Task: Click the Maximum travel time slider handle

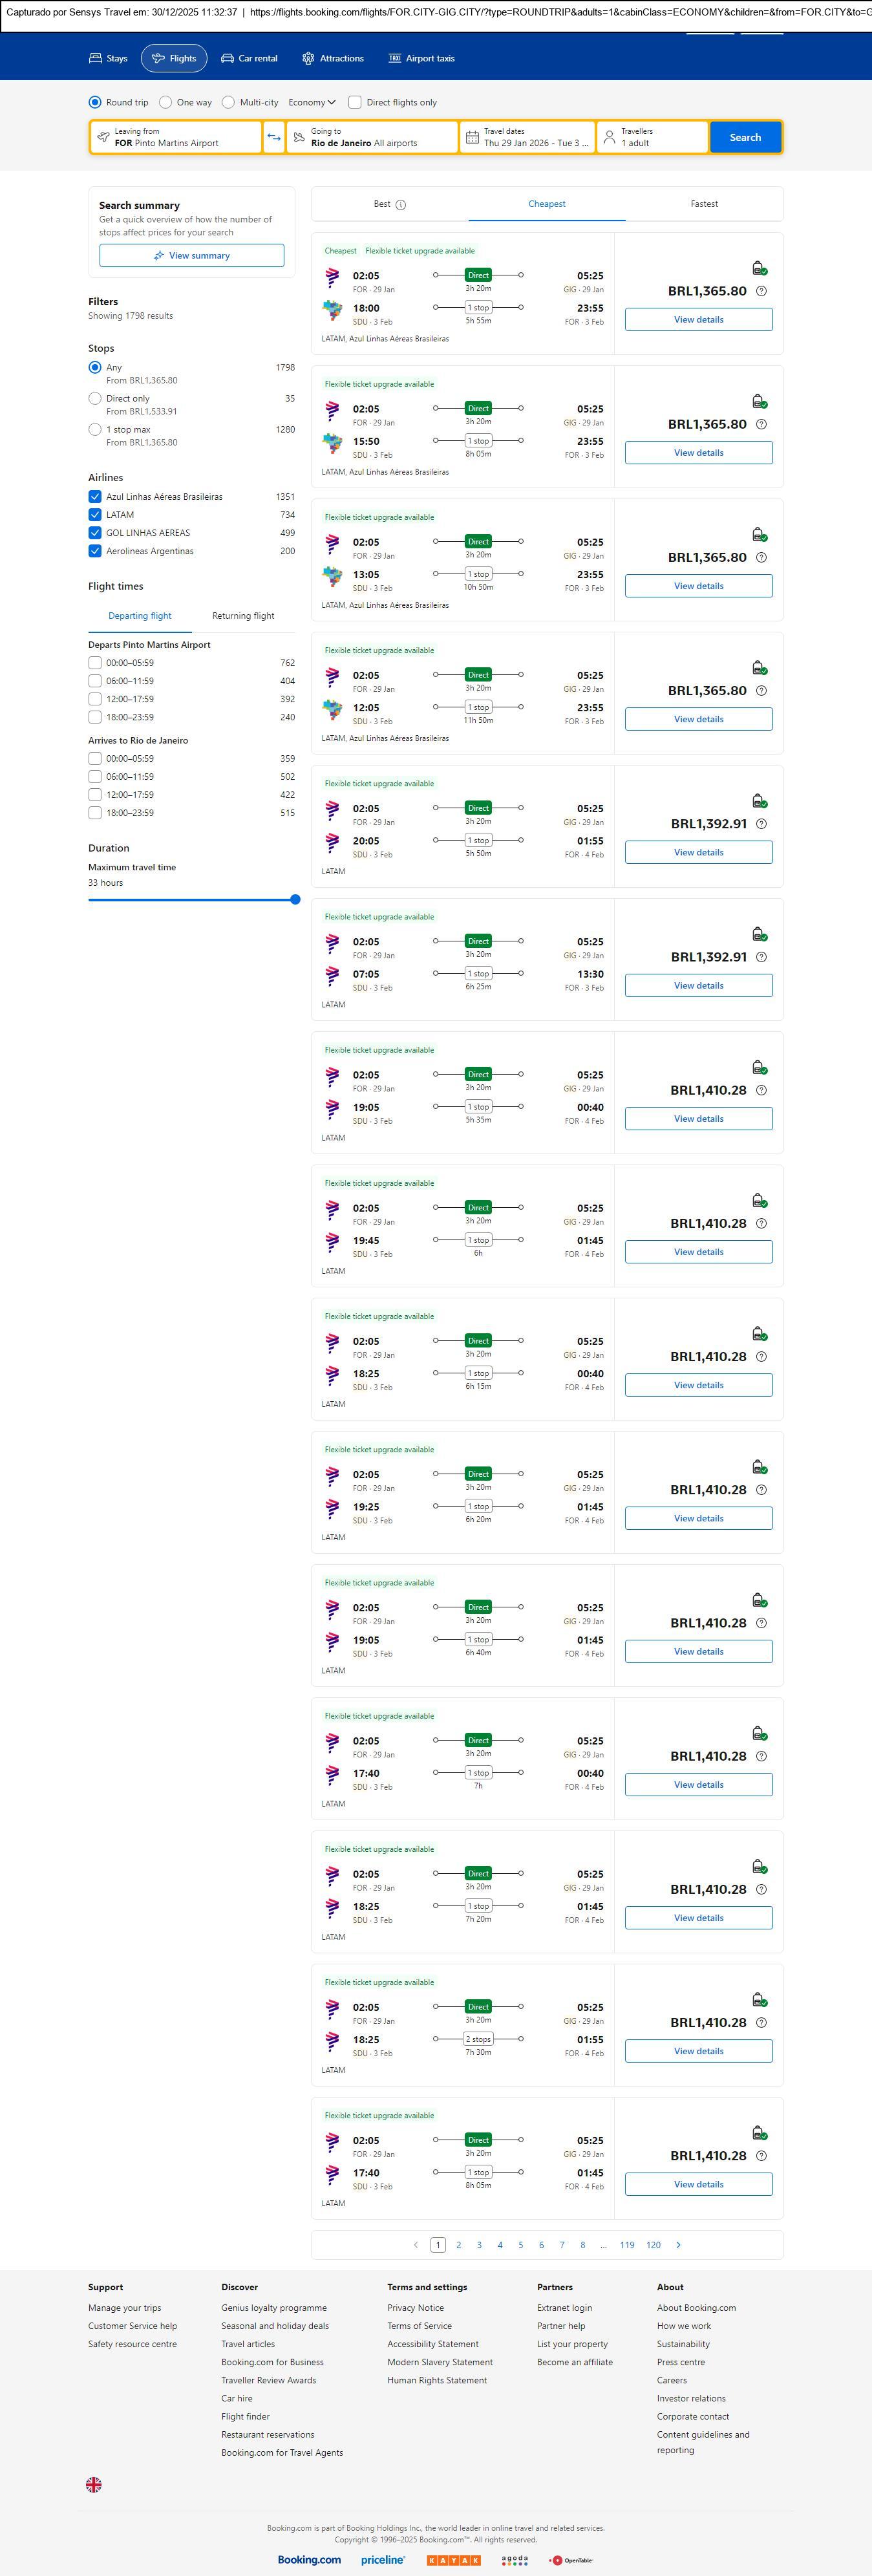Action: 295,900
